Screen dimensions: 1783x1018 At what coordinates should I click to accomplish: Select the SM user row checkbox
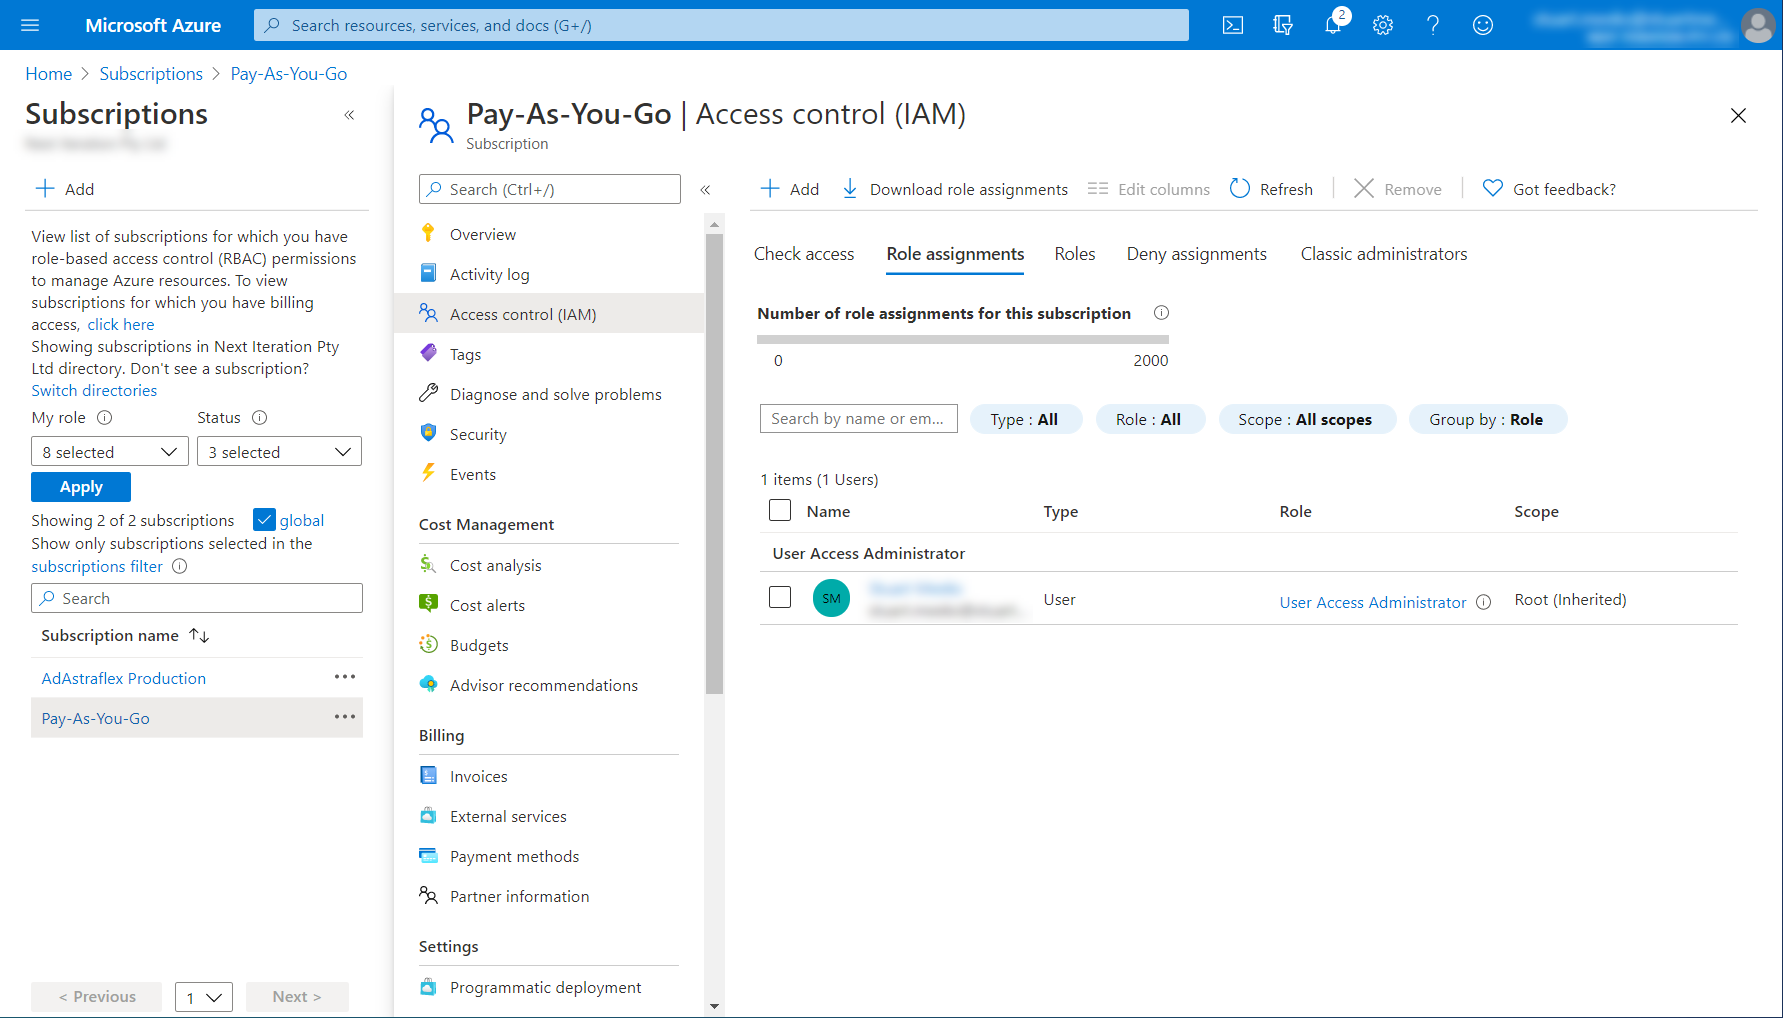(x=780, y=597)
